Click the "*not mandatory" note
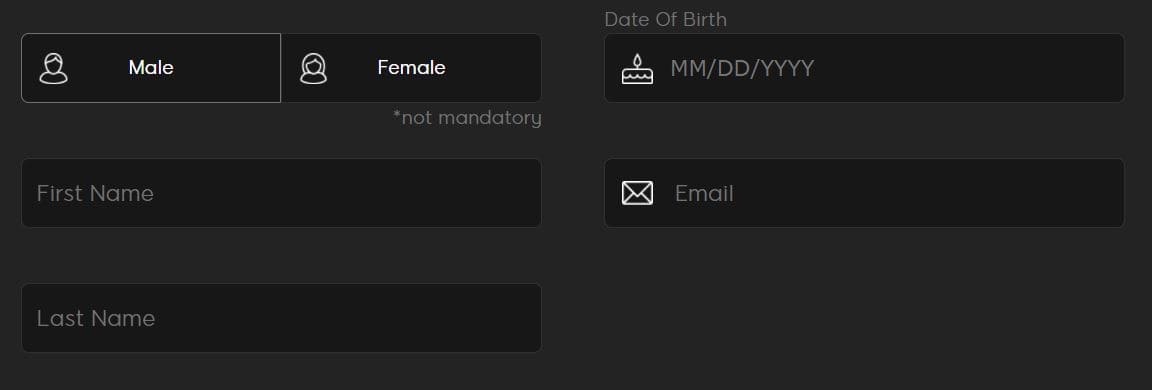The height and width of the screenshot is (390, 1152). click(x=467, y=118)
